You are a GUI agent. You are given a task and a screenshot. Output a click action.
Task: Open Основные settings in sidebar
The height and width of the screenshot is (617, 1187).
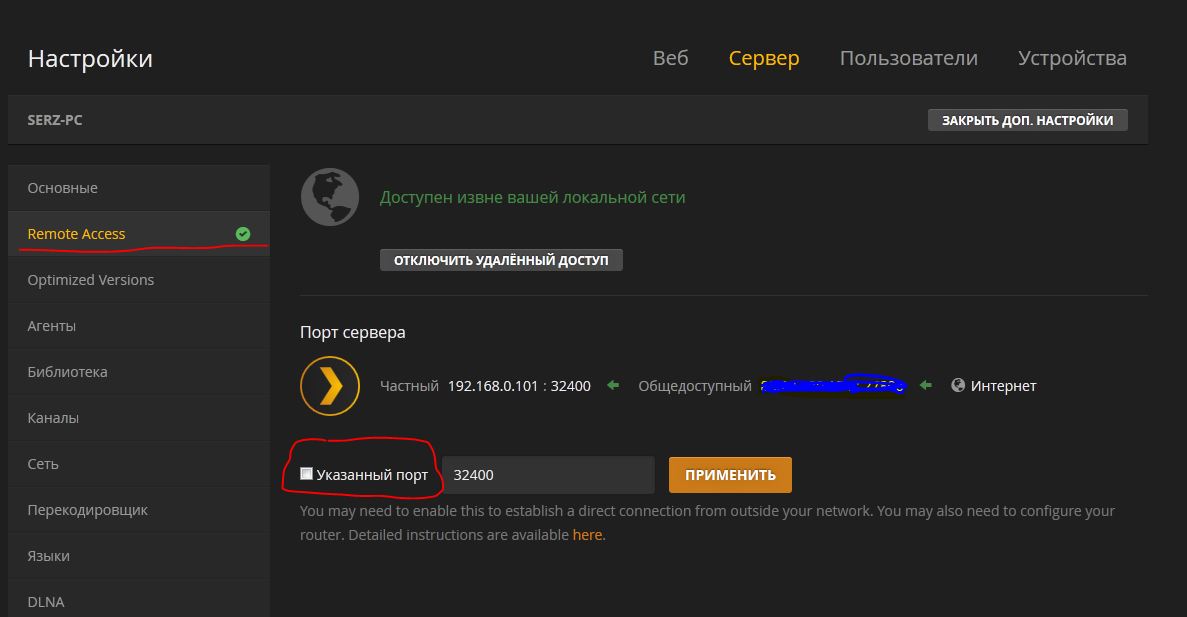tap(62, 188)
